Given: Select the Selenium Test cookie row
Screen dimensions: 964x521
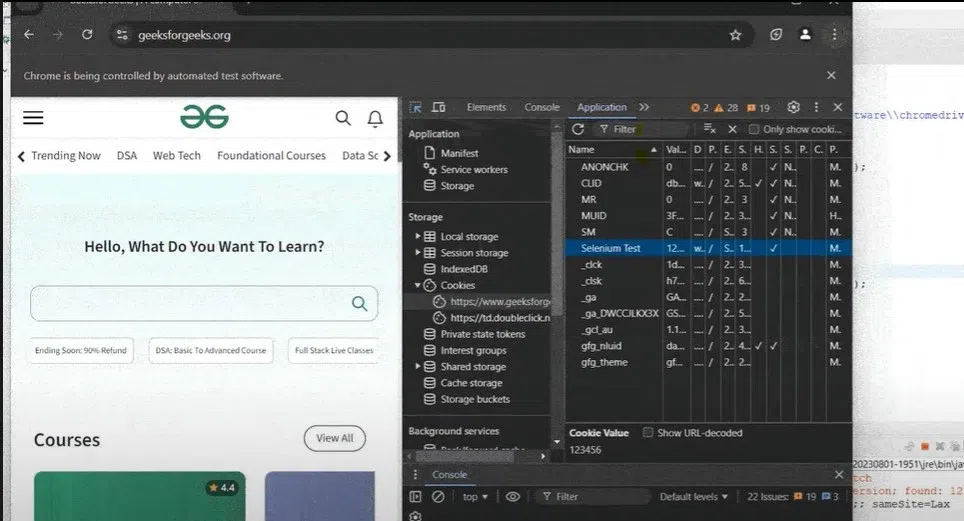Looking at the screenshot, I should 708,248.
